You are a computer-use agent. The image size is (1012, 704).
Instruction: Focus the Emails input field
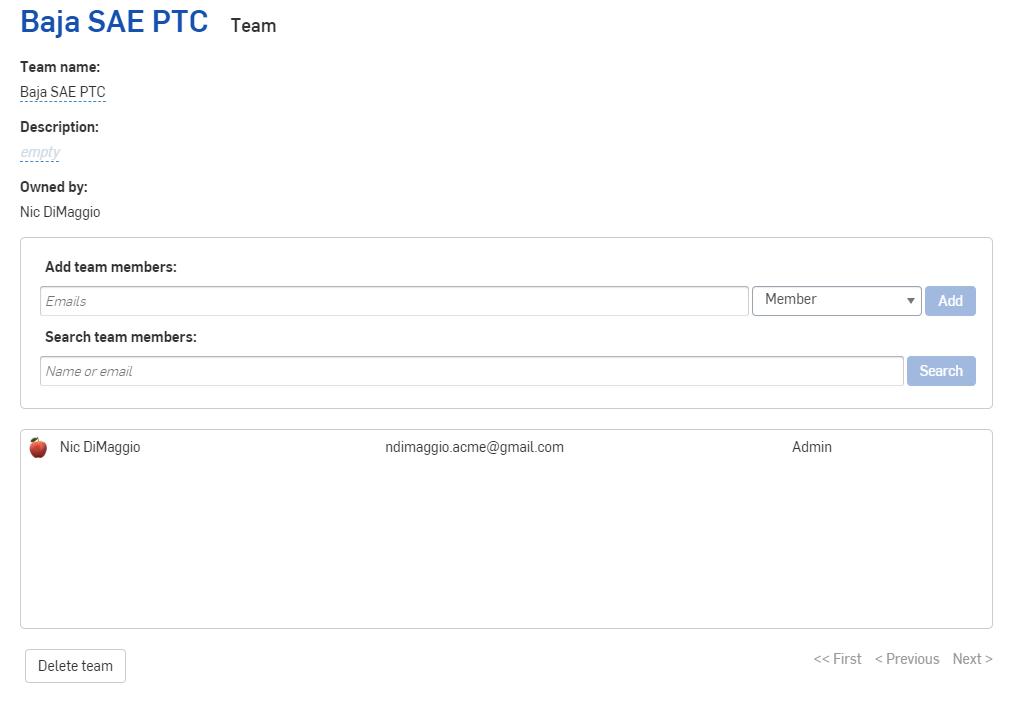click(394, 301)
